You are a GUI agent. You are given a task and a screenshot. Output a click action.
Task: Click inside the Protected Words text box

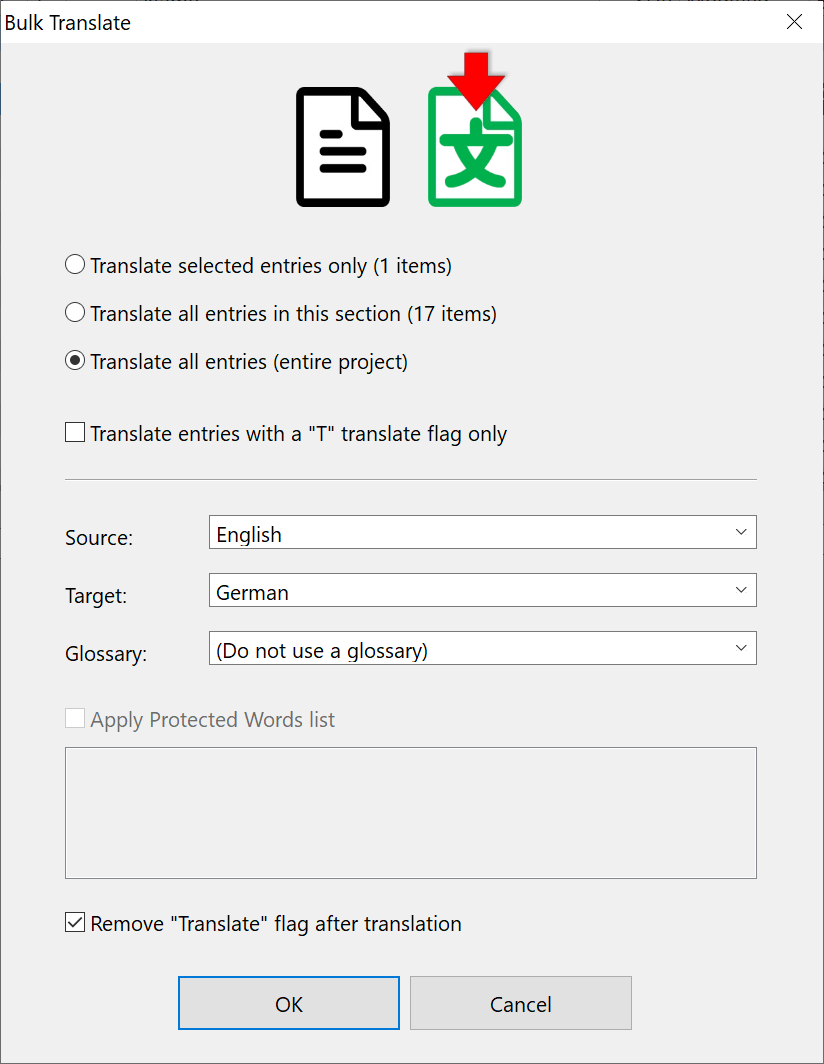pos(411,813)
